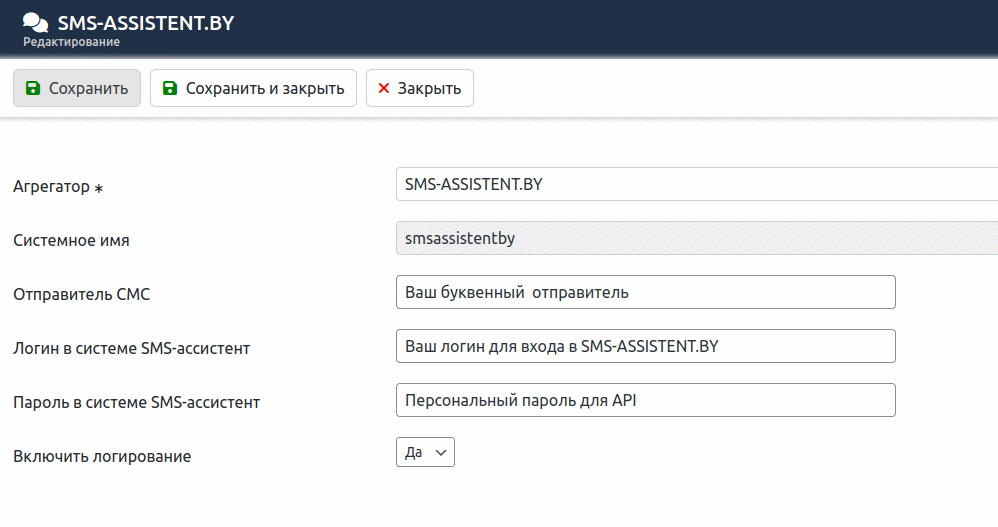Focus the Отправитель СМС input field
Screen dimensions: 998x527
click(x=645, y=292)
